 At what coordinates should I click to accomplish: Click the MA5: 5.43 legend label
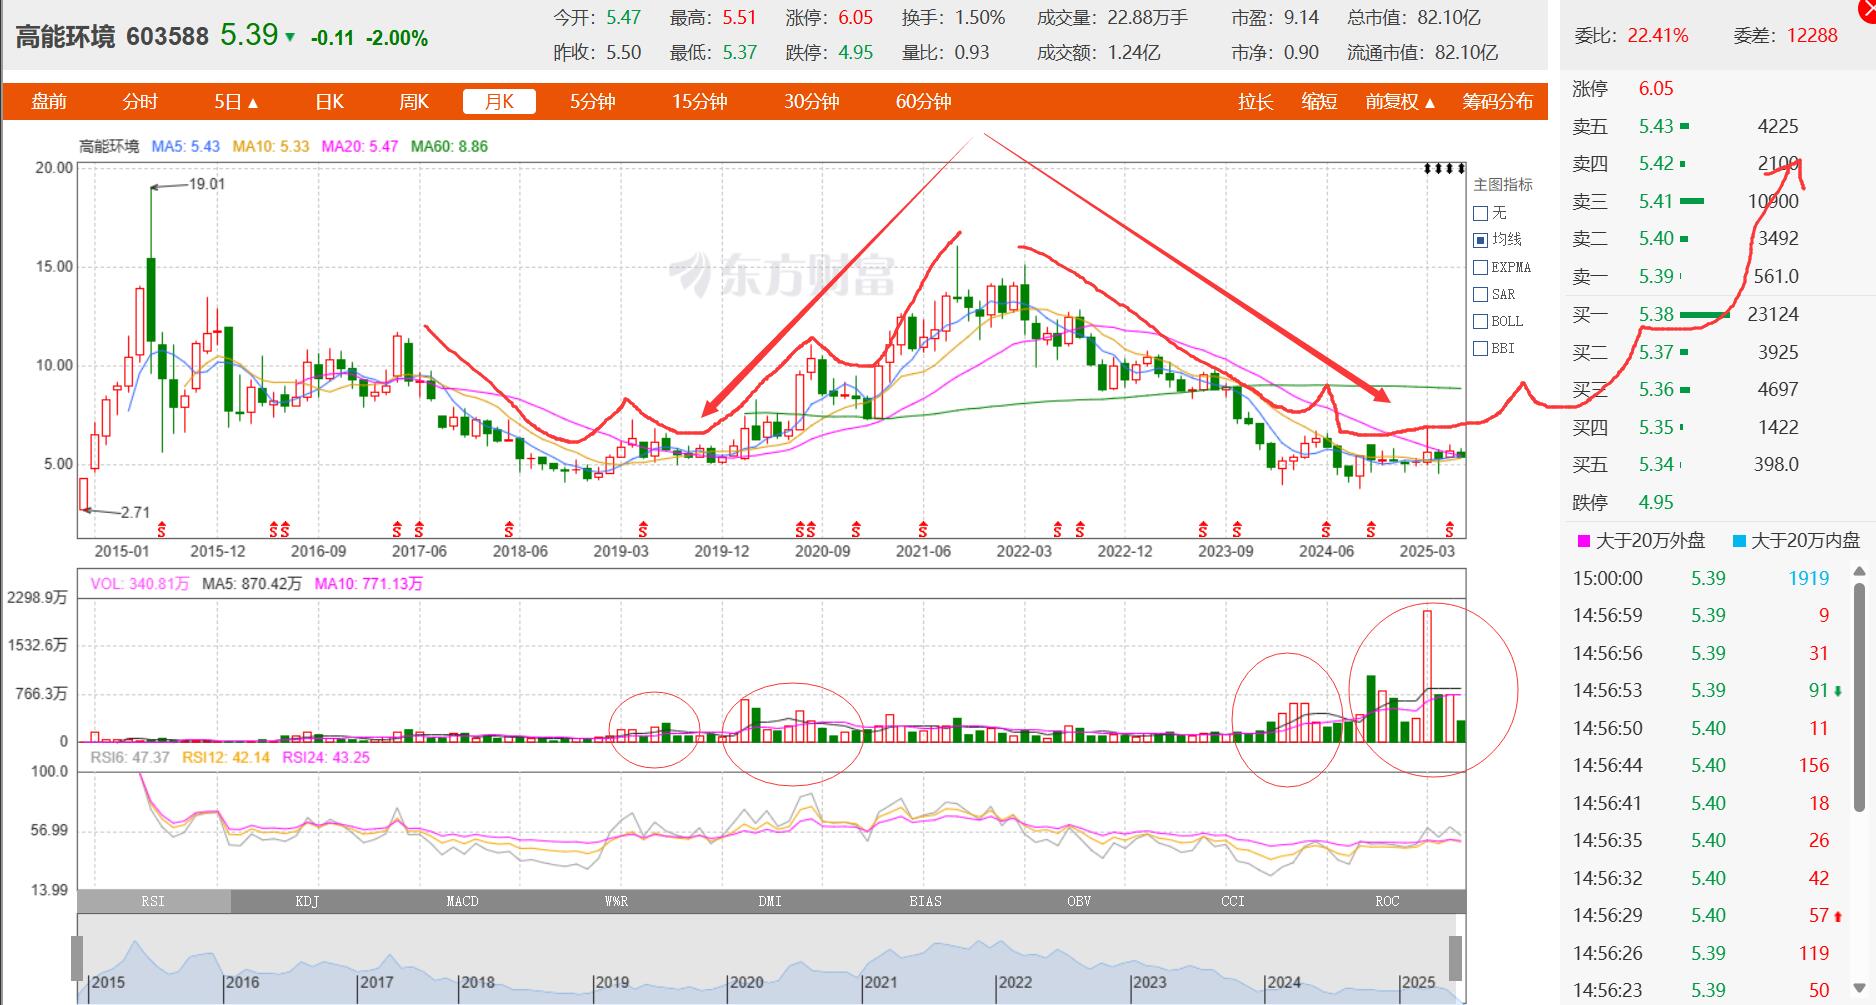point(186,146)
